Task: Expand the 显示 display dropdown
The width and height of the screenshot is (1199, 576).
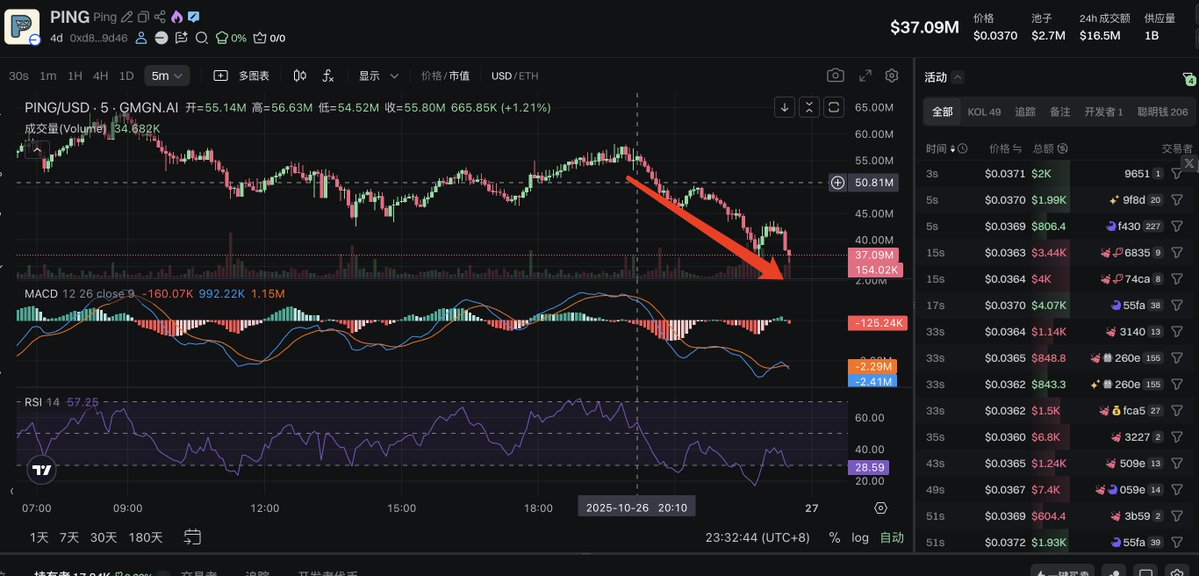Action: (x=379, y=76)
